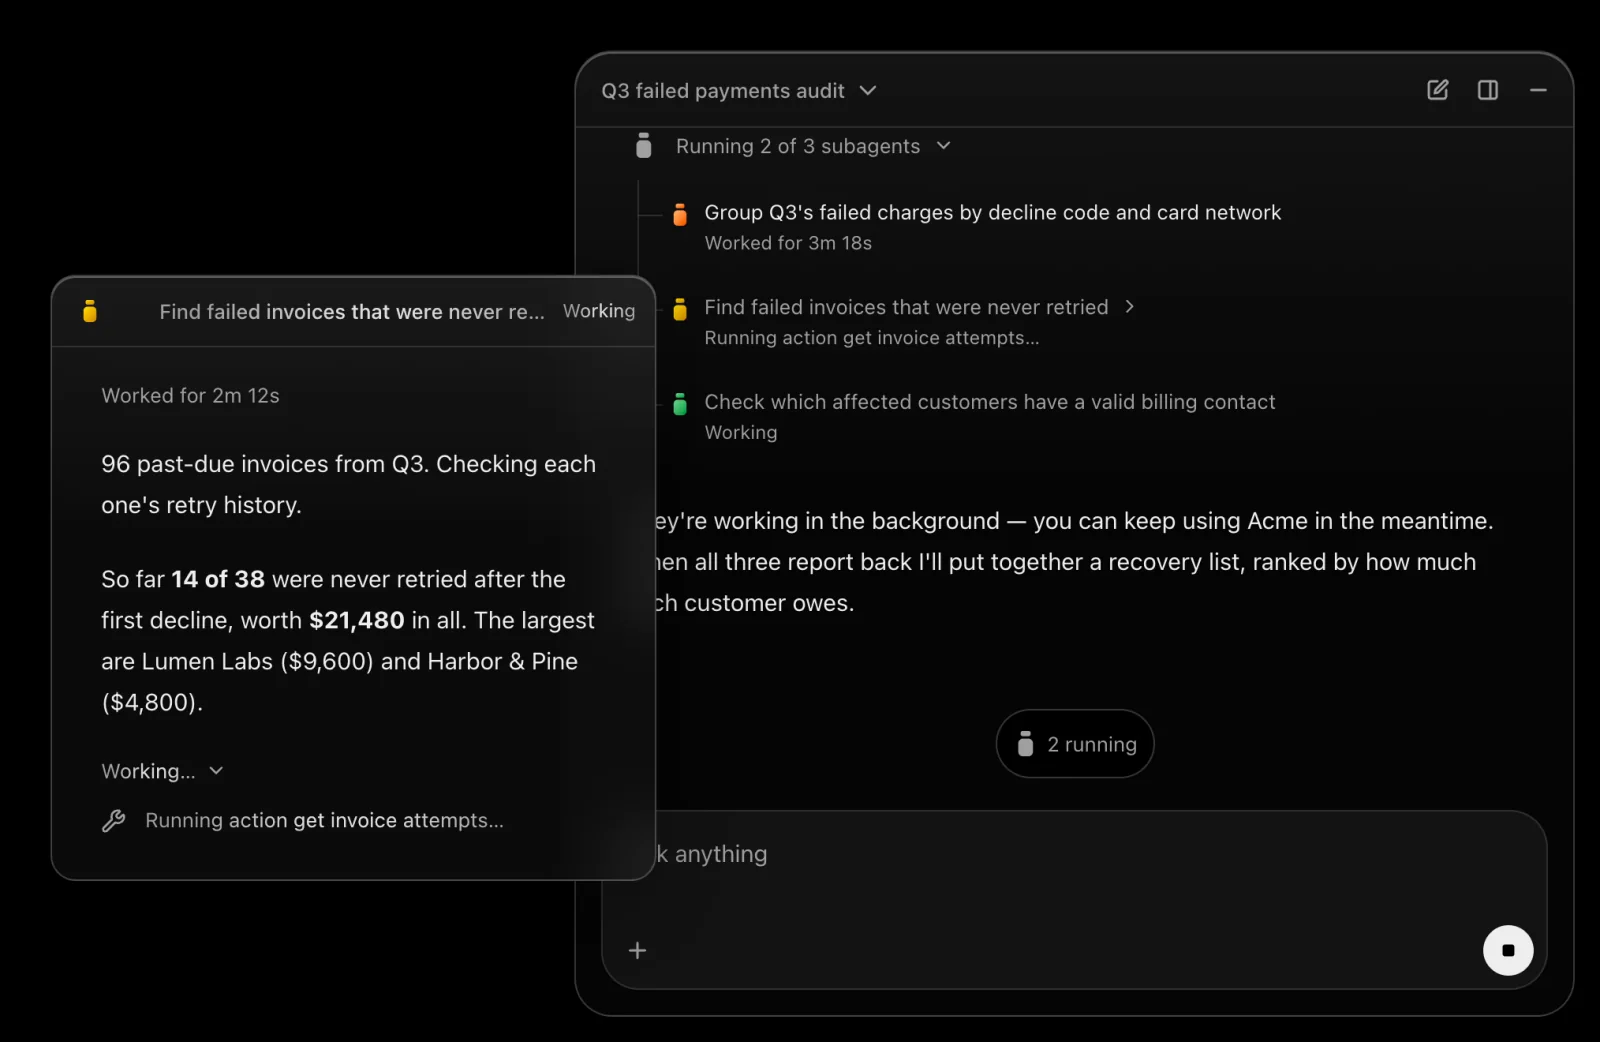
Task: Click the yellow agent icon in the Working panel header
Action: pos(90,311)
